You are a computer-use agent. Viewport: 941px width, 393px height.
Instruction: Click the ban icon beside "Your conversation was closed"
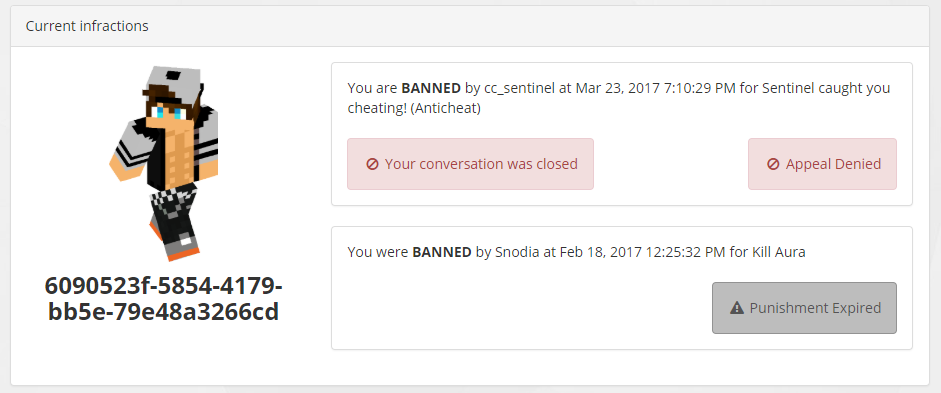372,164
